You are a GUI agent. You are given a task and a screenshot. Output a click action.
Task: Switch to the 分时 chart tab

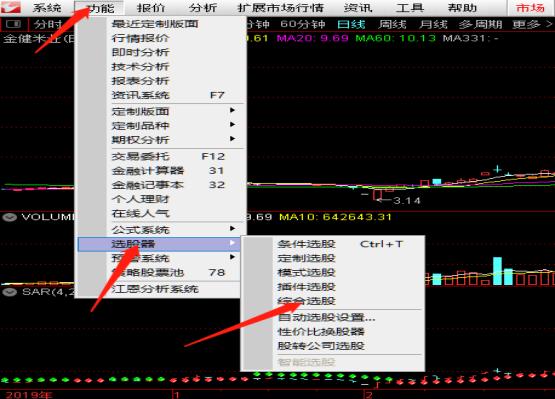(47, 24)
